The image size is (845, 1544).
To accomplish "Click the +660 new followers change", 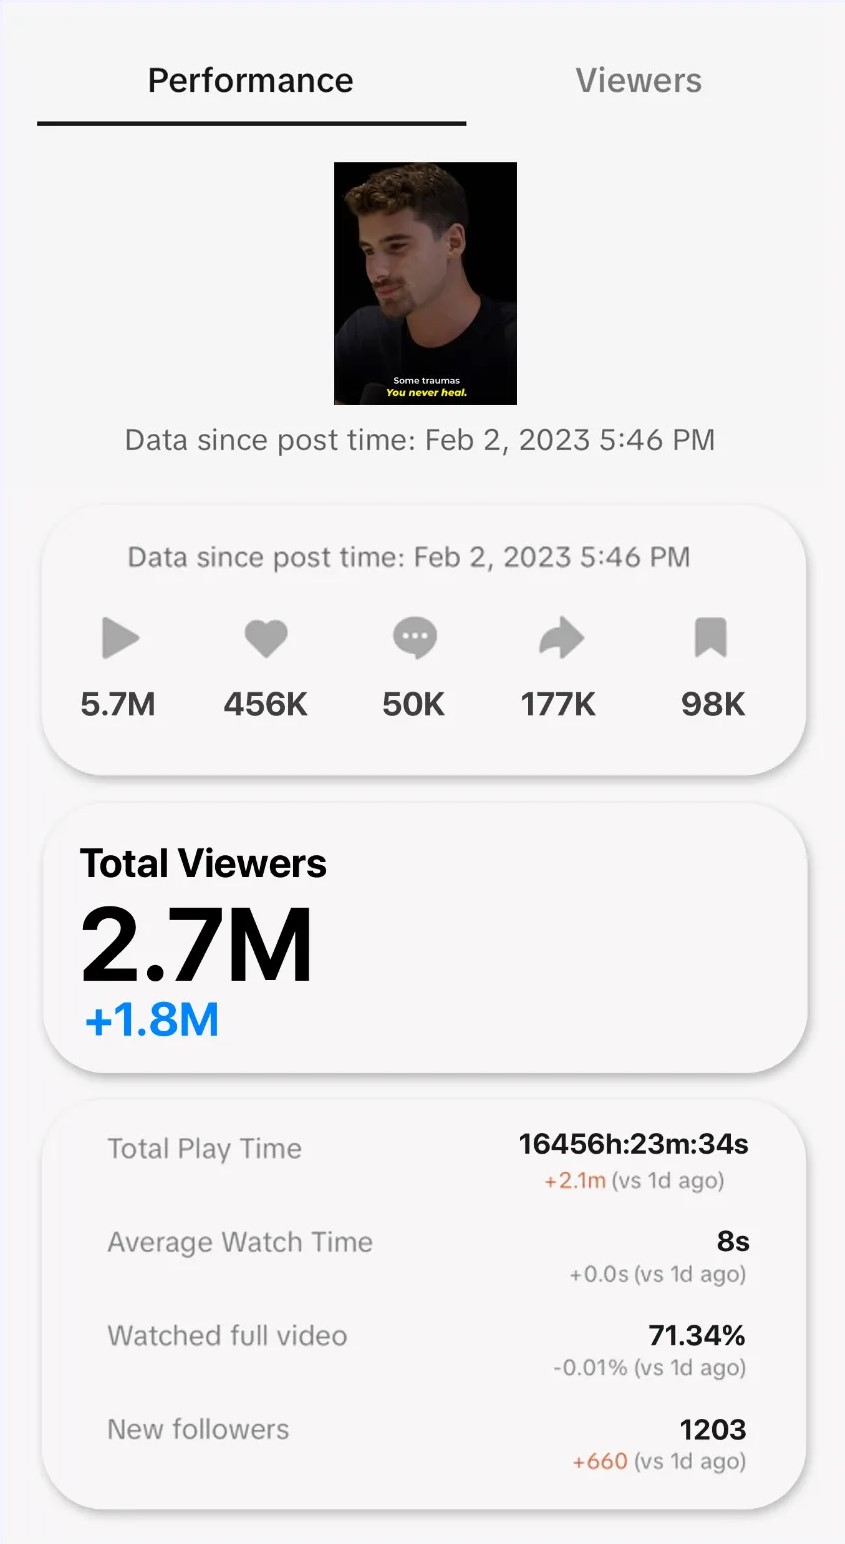I will coord(600,1461).
